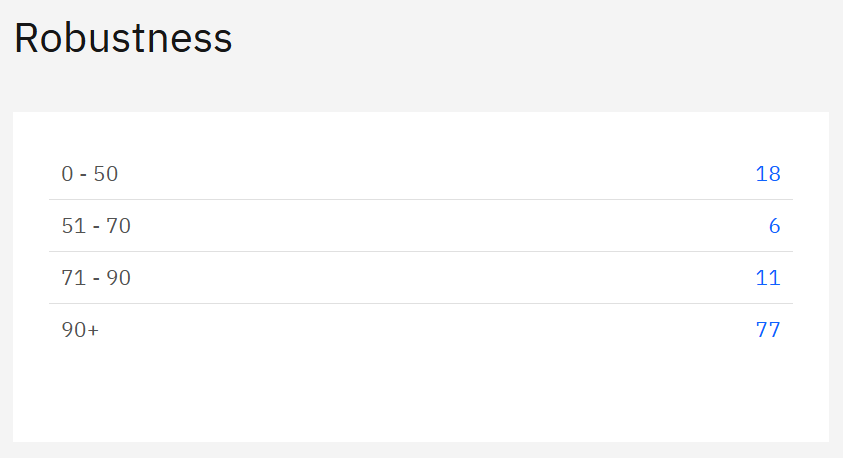Open the 18 count link for 0 - 50

click(x=767, y=174)
